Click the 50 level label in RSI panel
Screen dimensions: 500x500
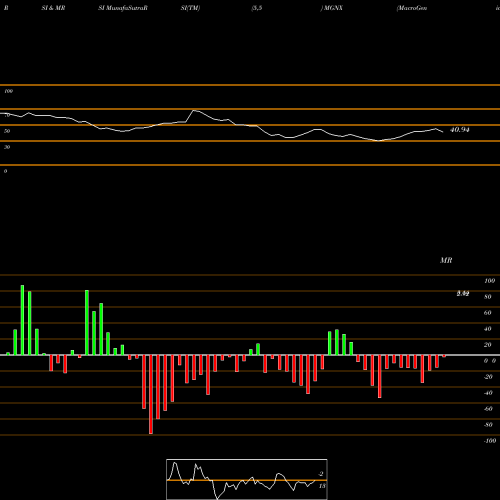[7, 131]
